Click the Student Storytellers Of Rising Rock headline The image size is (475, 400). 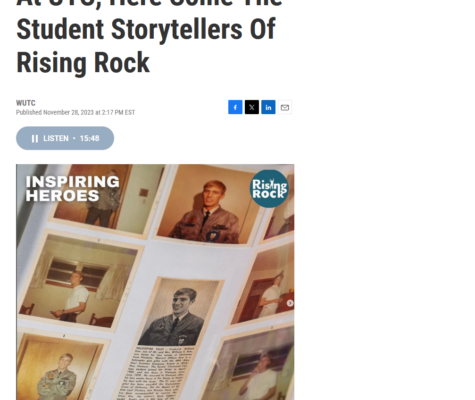[146, 46]
